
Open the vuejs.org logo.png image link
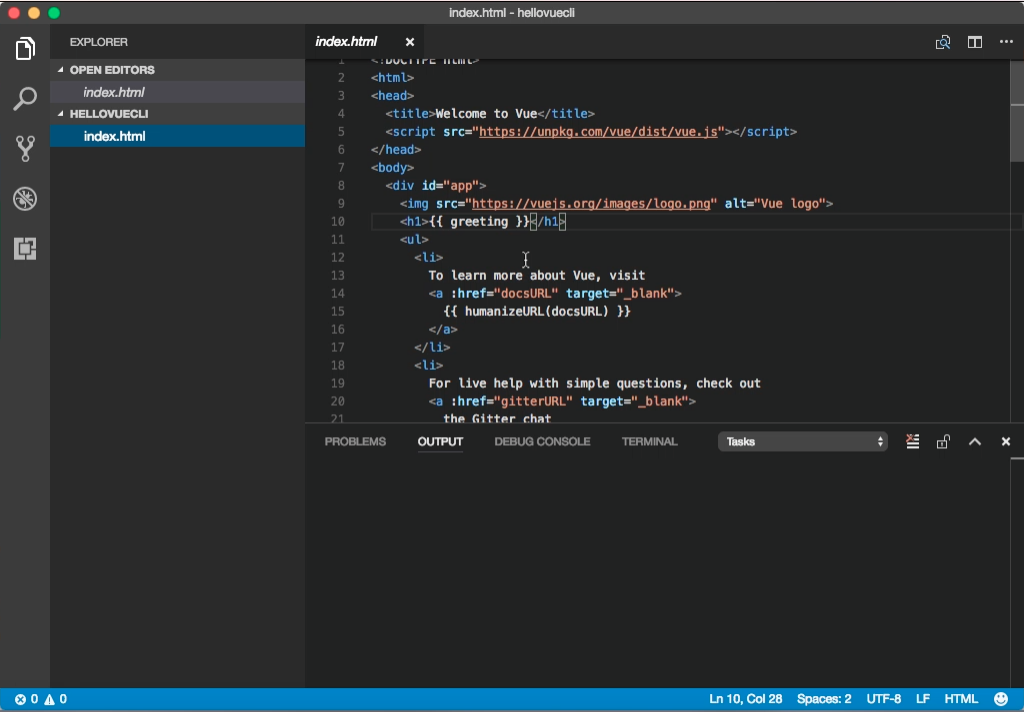coord(591,203)
